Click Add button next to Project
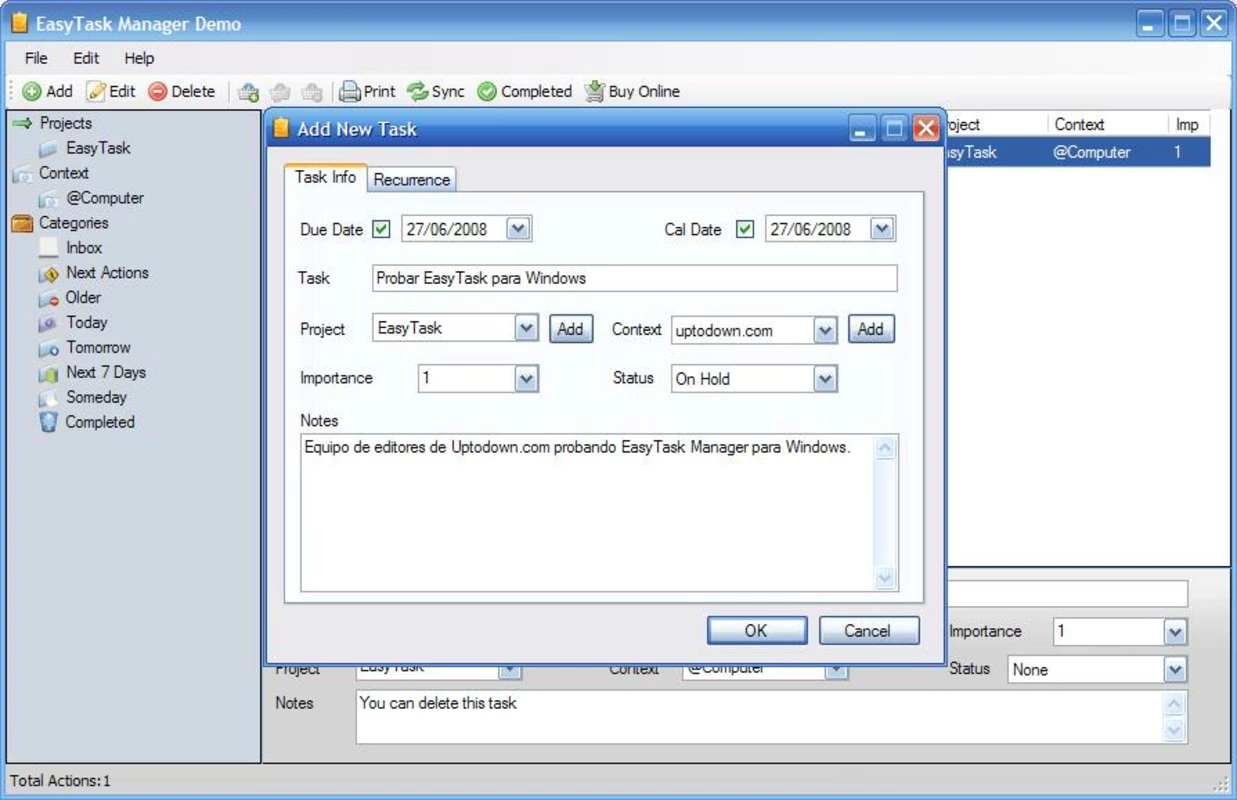1237x800 pixels. (x=571, y=329)
